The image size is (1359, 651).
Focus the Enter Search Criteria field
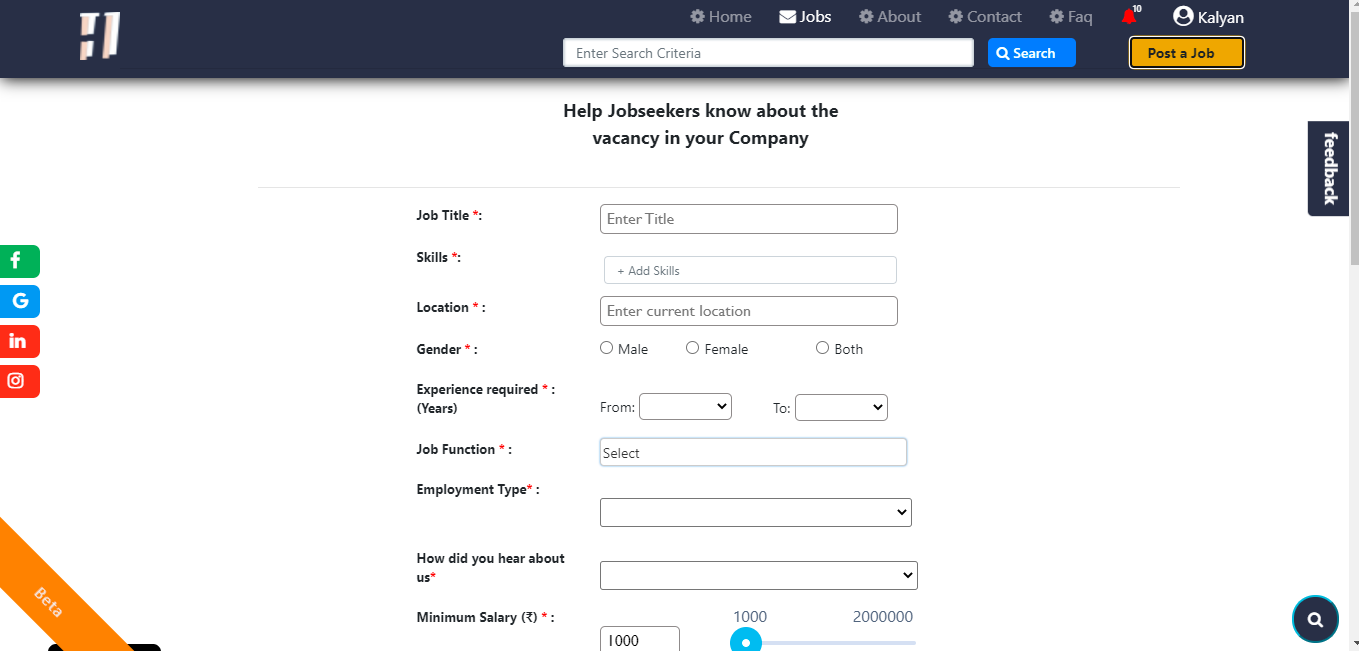pos(768,53)
